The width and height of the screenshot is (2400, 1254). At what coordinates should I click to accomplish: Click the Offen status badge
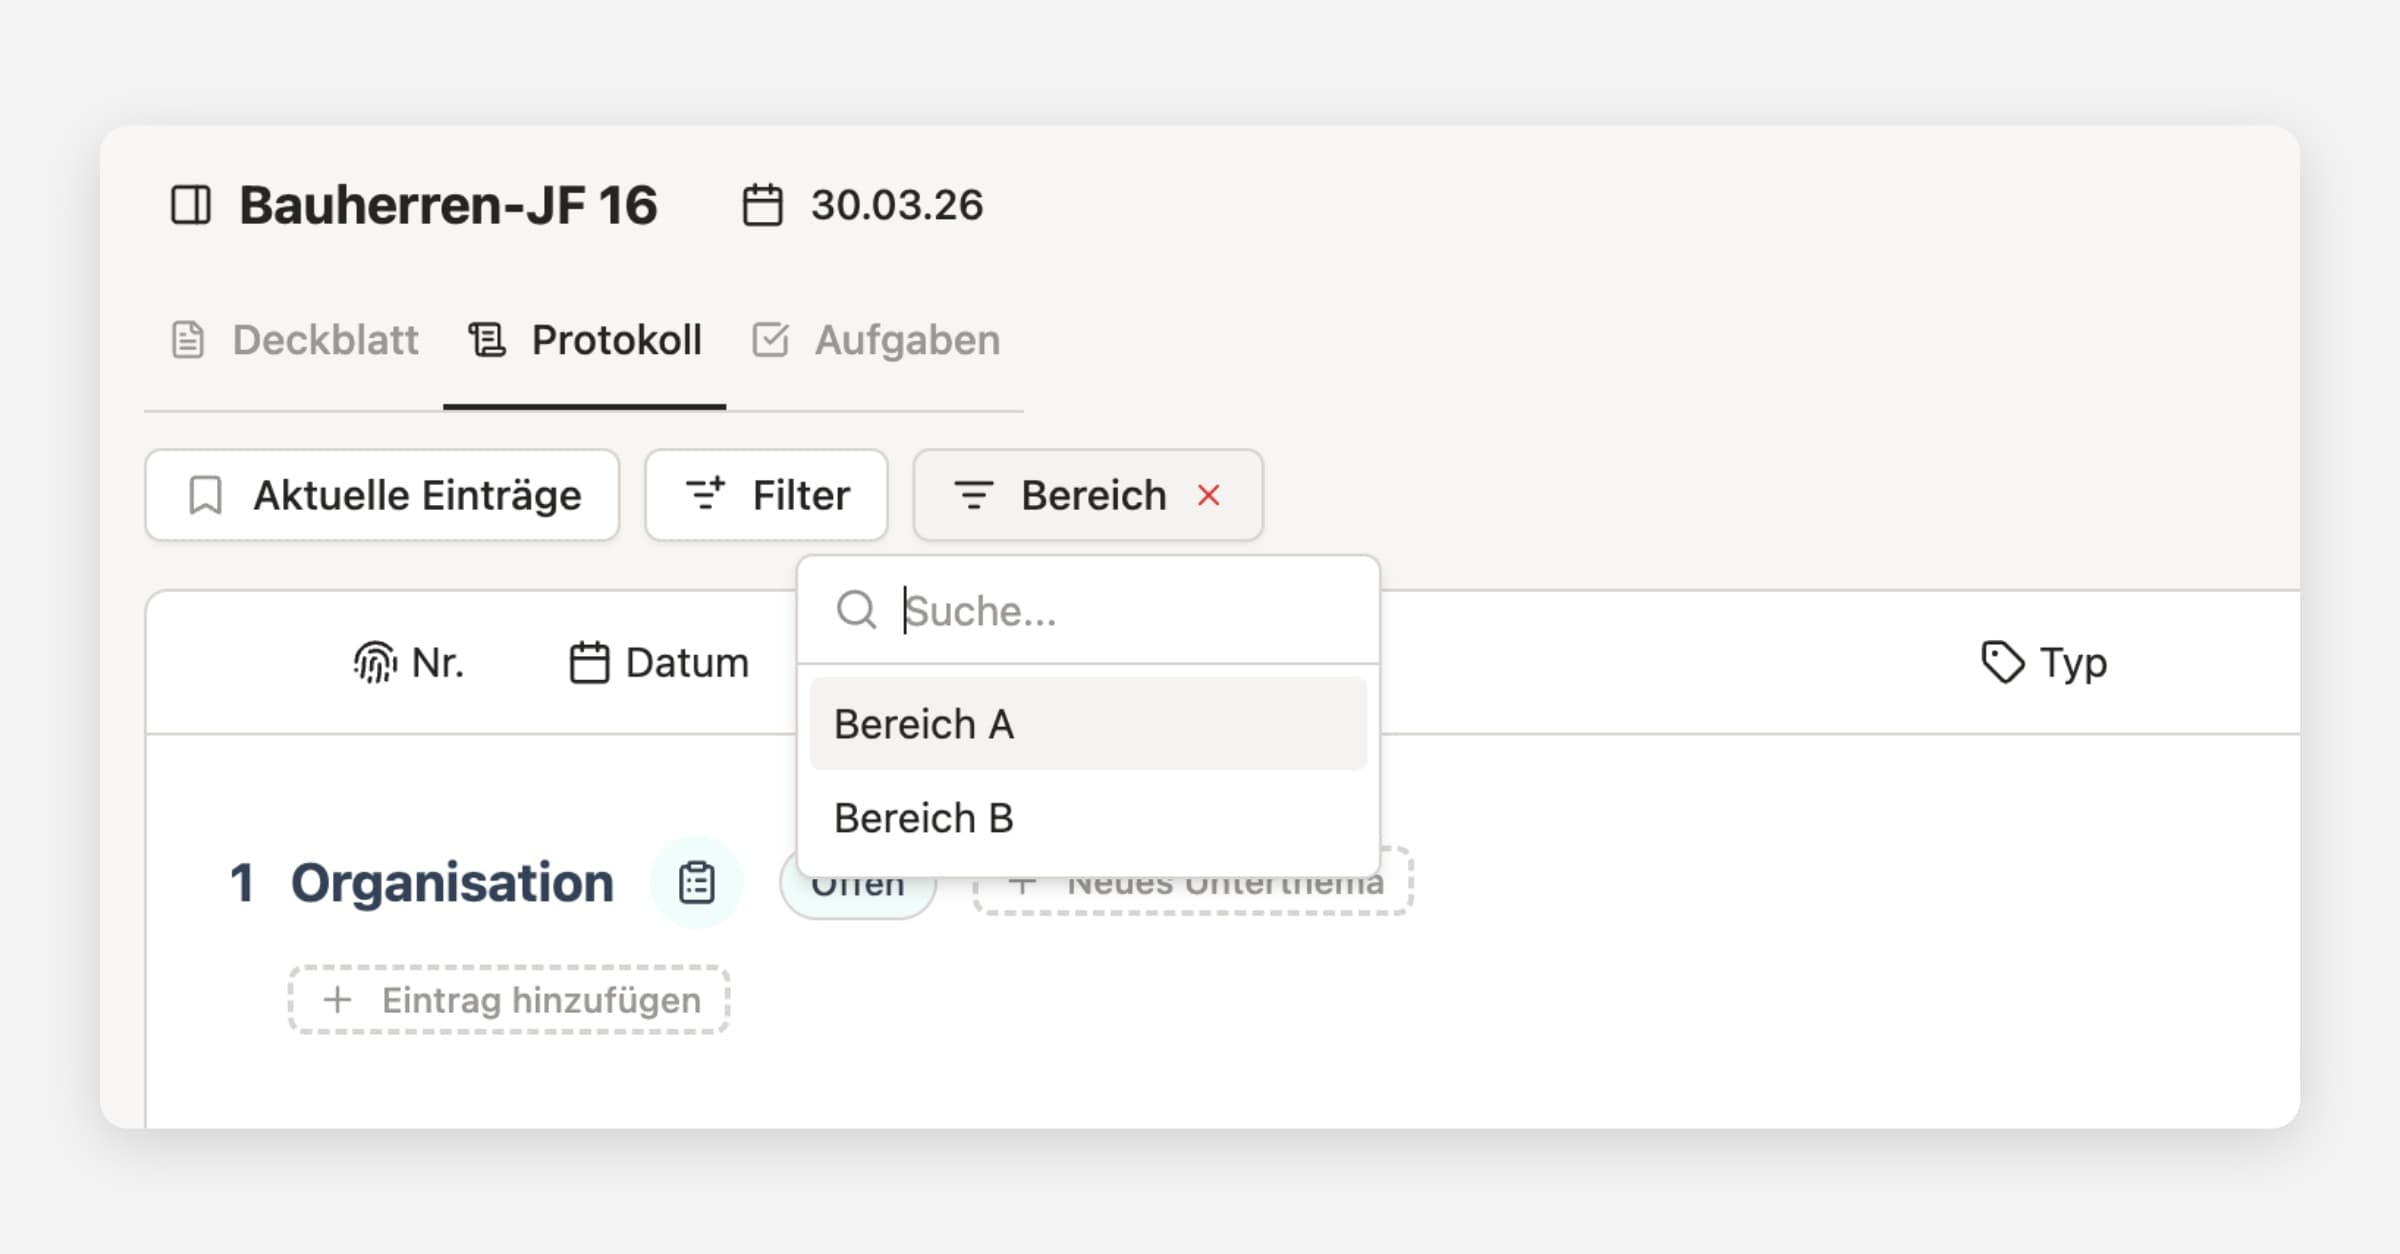point(858,896)
